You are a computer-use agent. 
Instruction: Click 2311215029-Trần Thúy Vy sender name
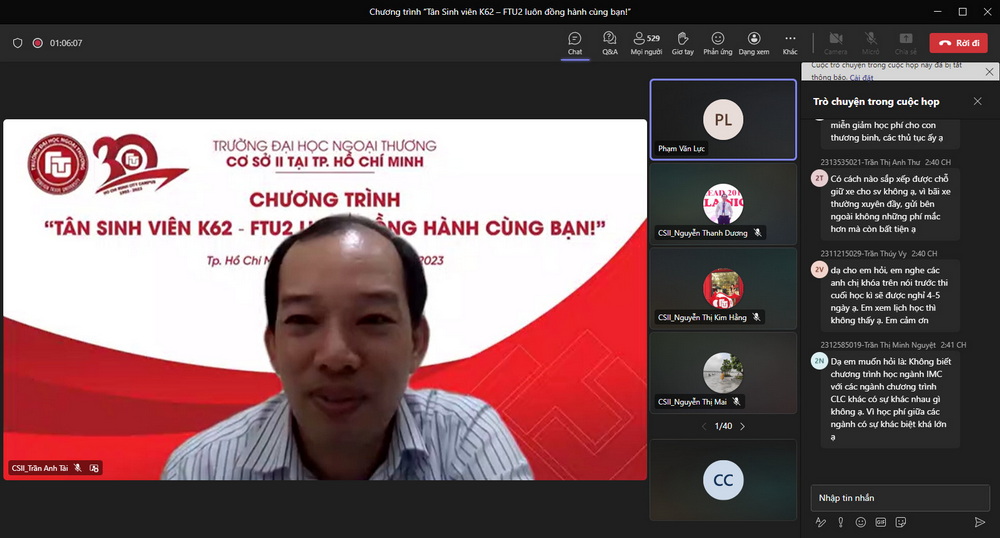click(863, 253)
